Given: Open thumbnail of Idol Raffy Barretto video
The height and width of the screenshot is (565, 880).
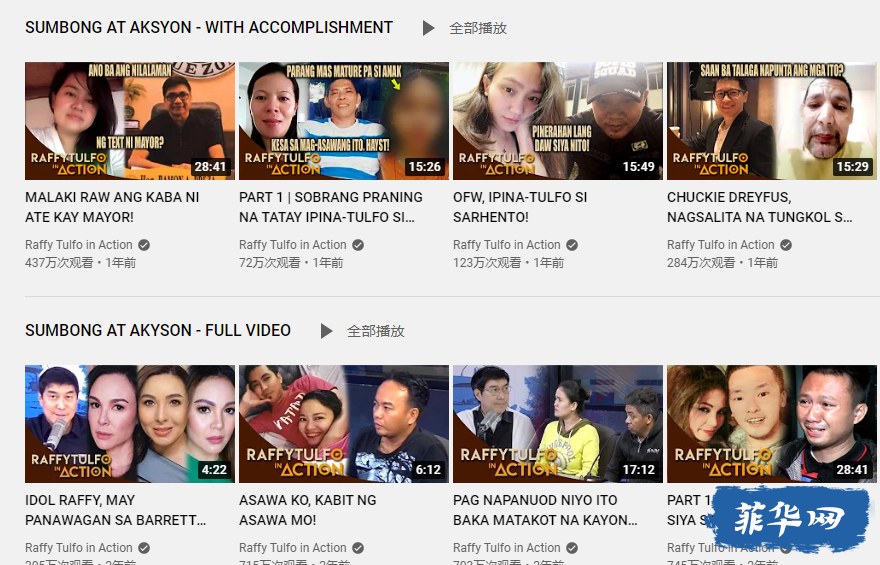Looking at the screenshot, I should (130, 424).
